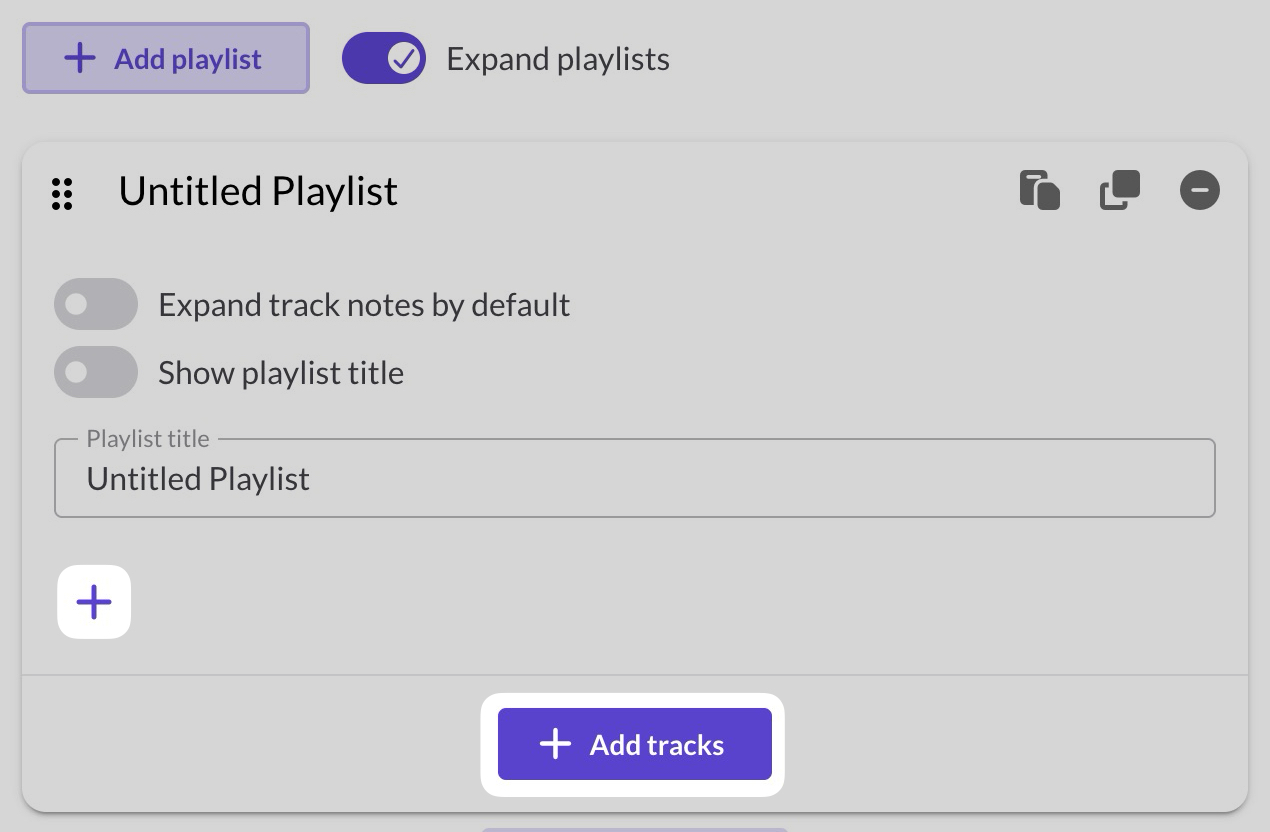Click the partially visible button below the playlist card

coord(634,828)
